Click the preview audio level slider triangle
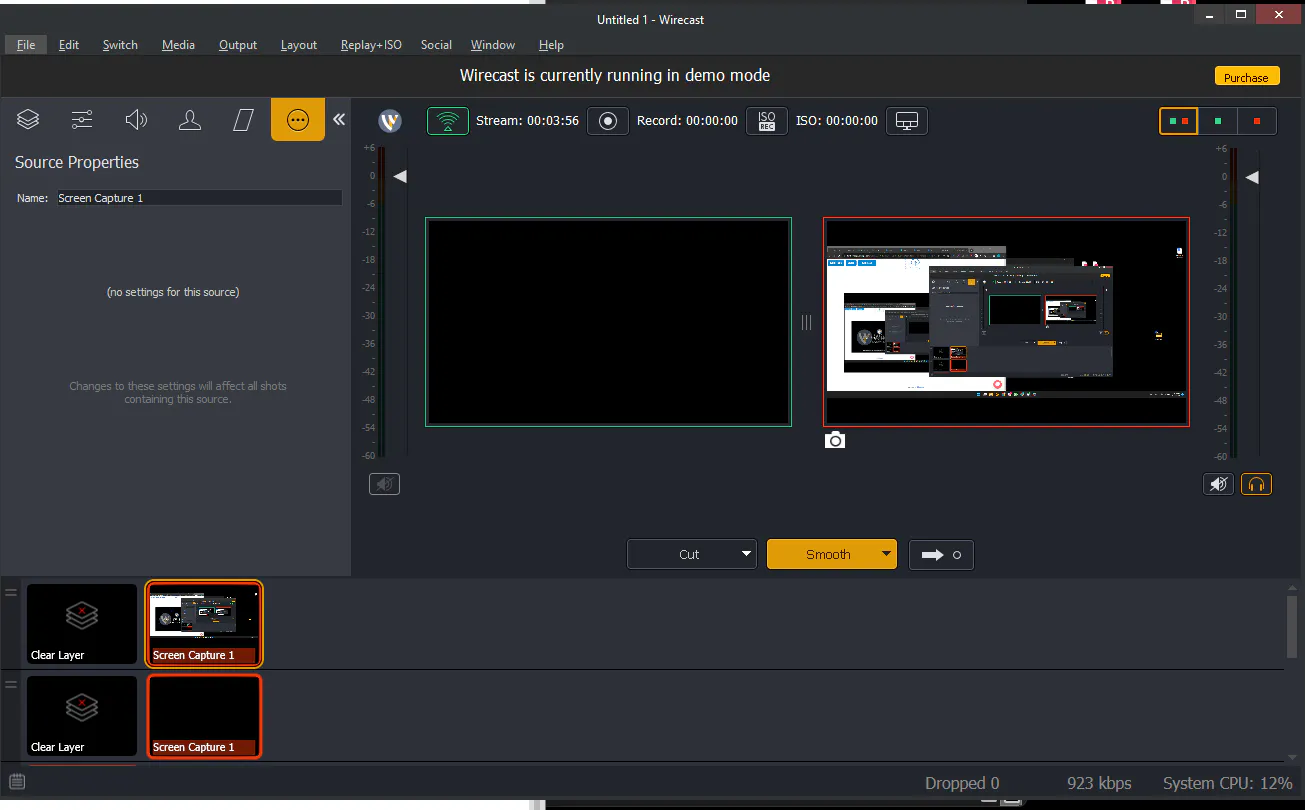 tap(399, 177)
